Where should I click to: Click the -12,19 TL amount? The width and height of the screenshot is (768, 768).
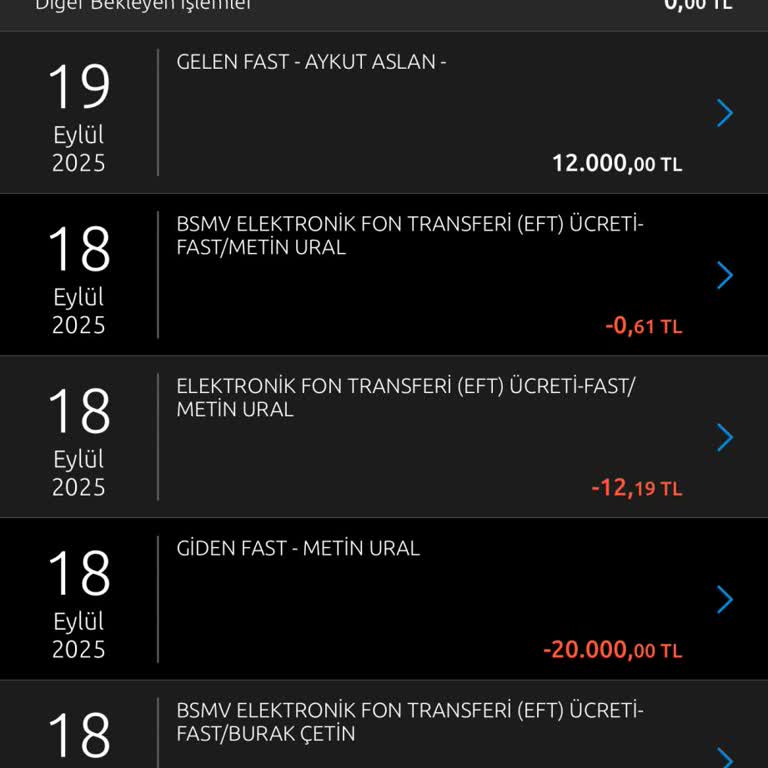pyautogui.click(x=636, y=488)
